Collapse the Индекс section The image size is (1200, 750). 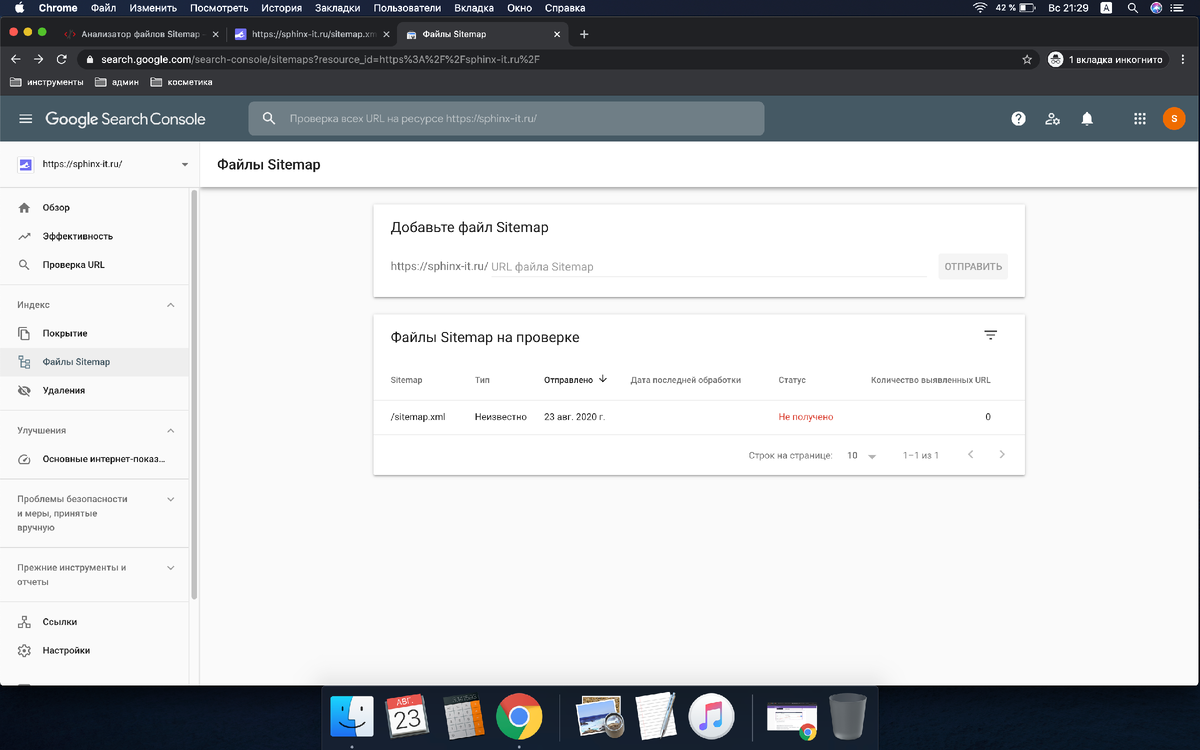[170, 304]
